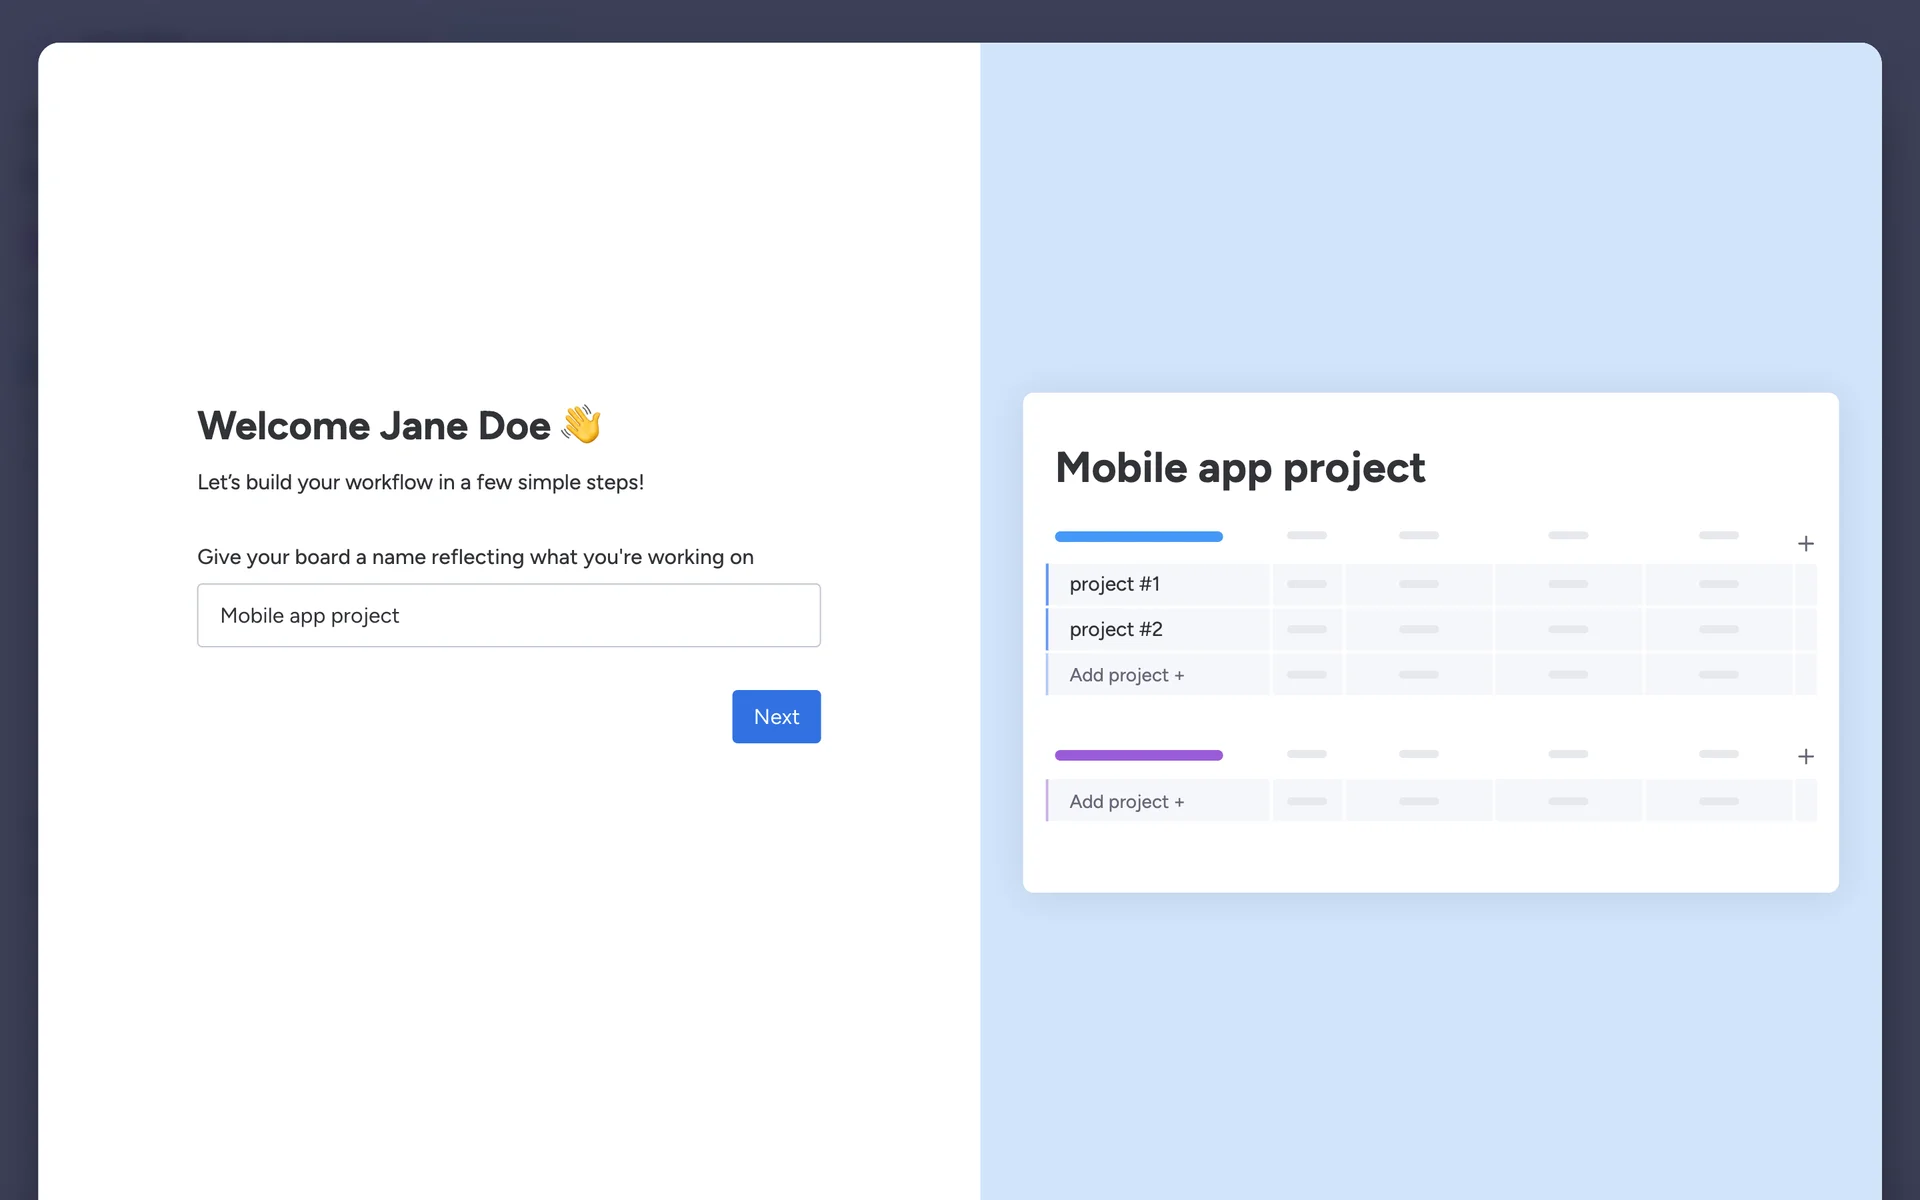1920x1200 pixels.
Task: Click the Mobile app project preview title
Action: coord(1239,468)
